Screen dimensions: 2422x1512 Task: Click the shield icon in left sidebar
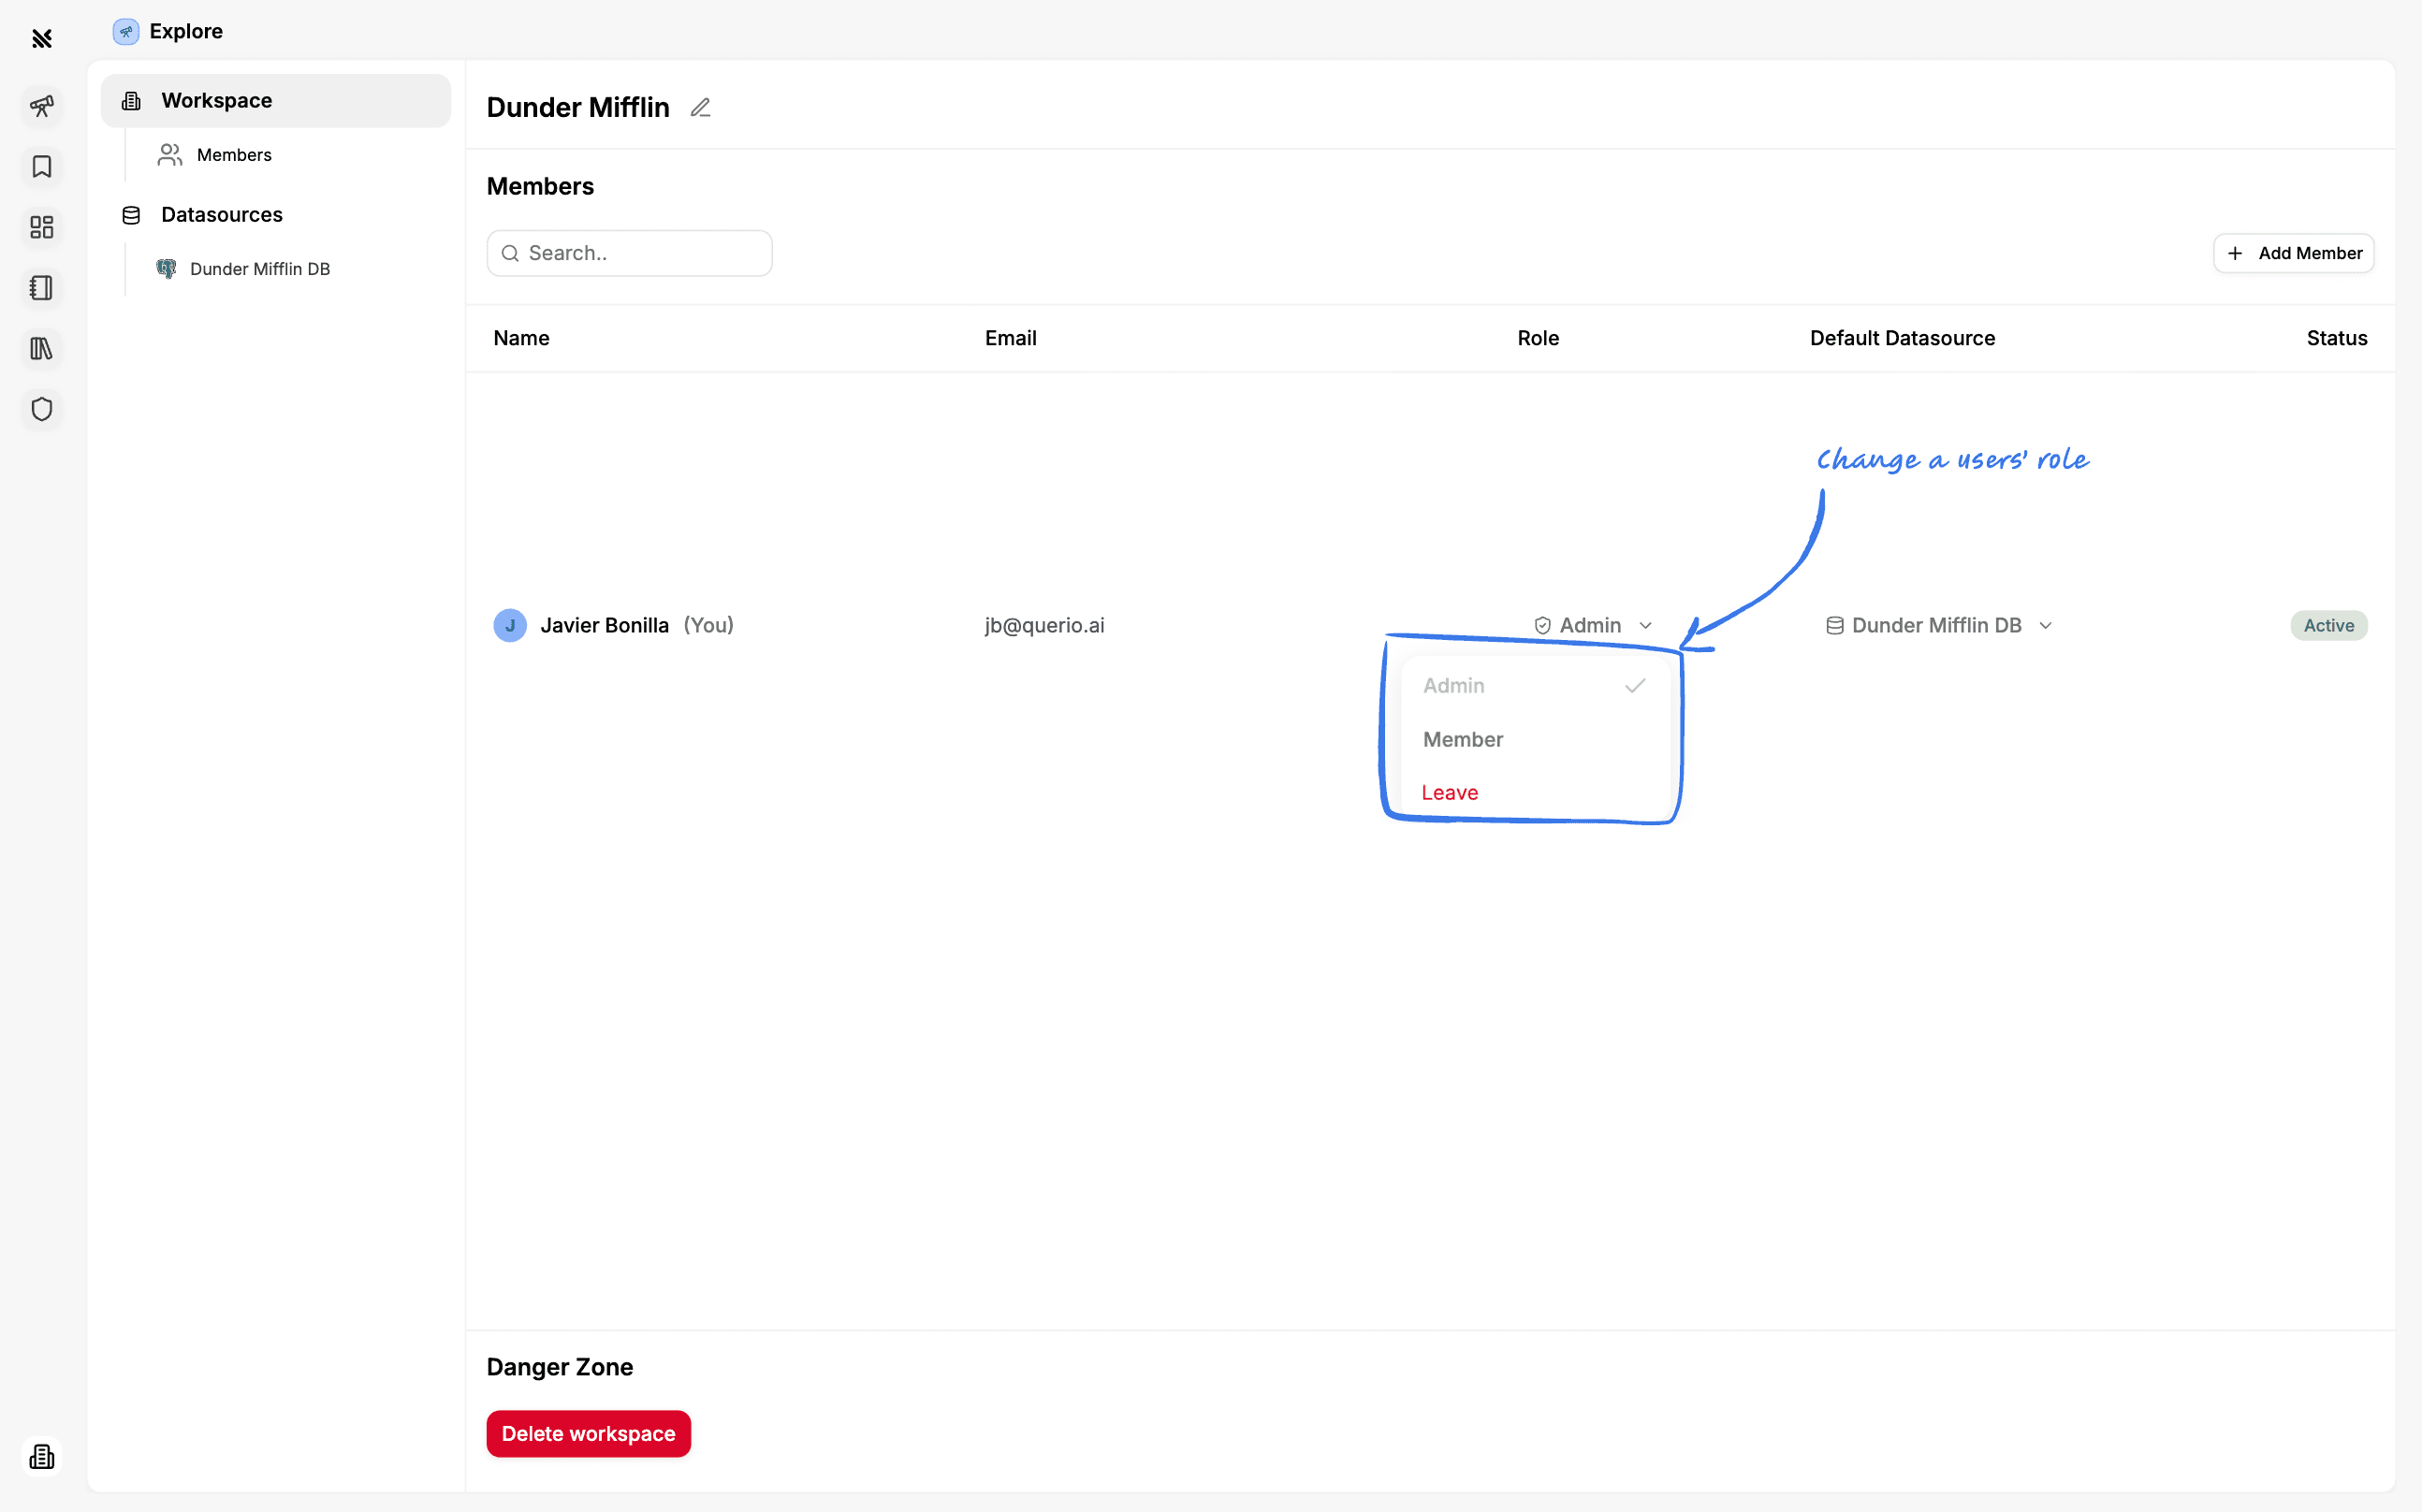pyautogui.click(x=41, y=409)
